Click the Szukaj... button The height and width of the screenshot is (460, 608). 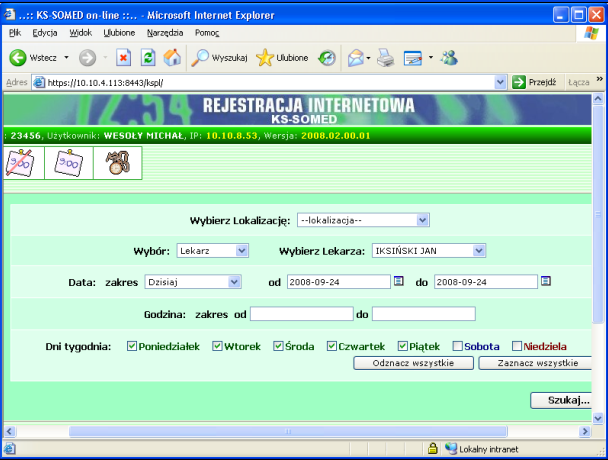click(561, 400)
